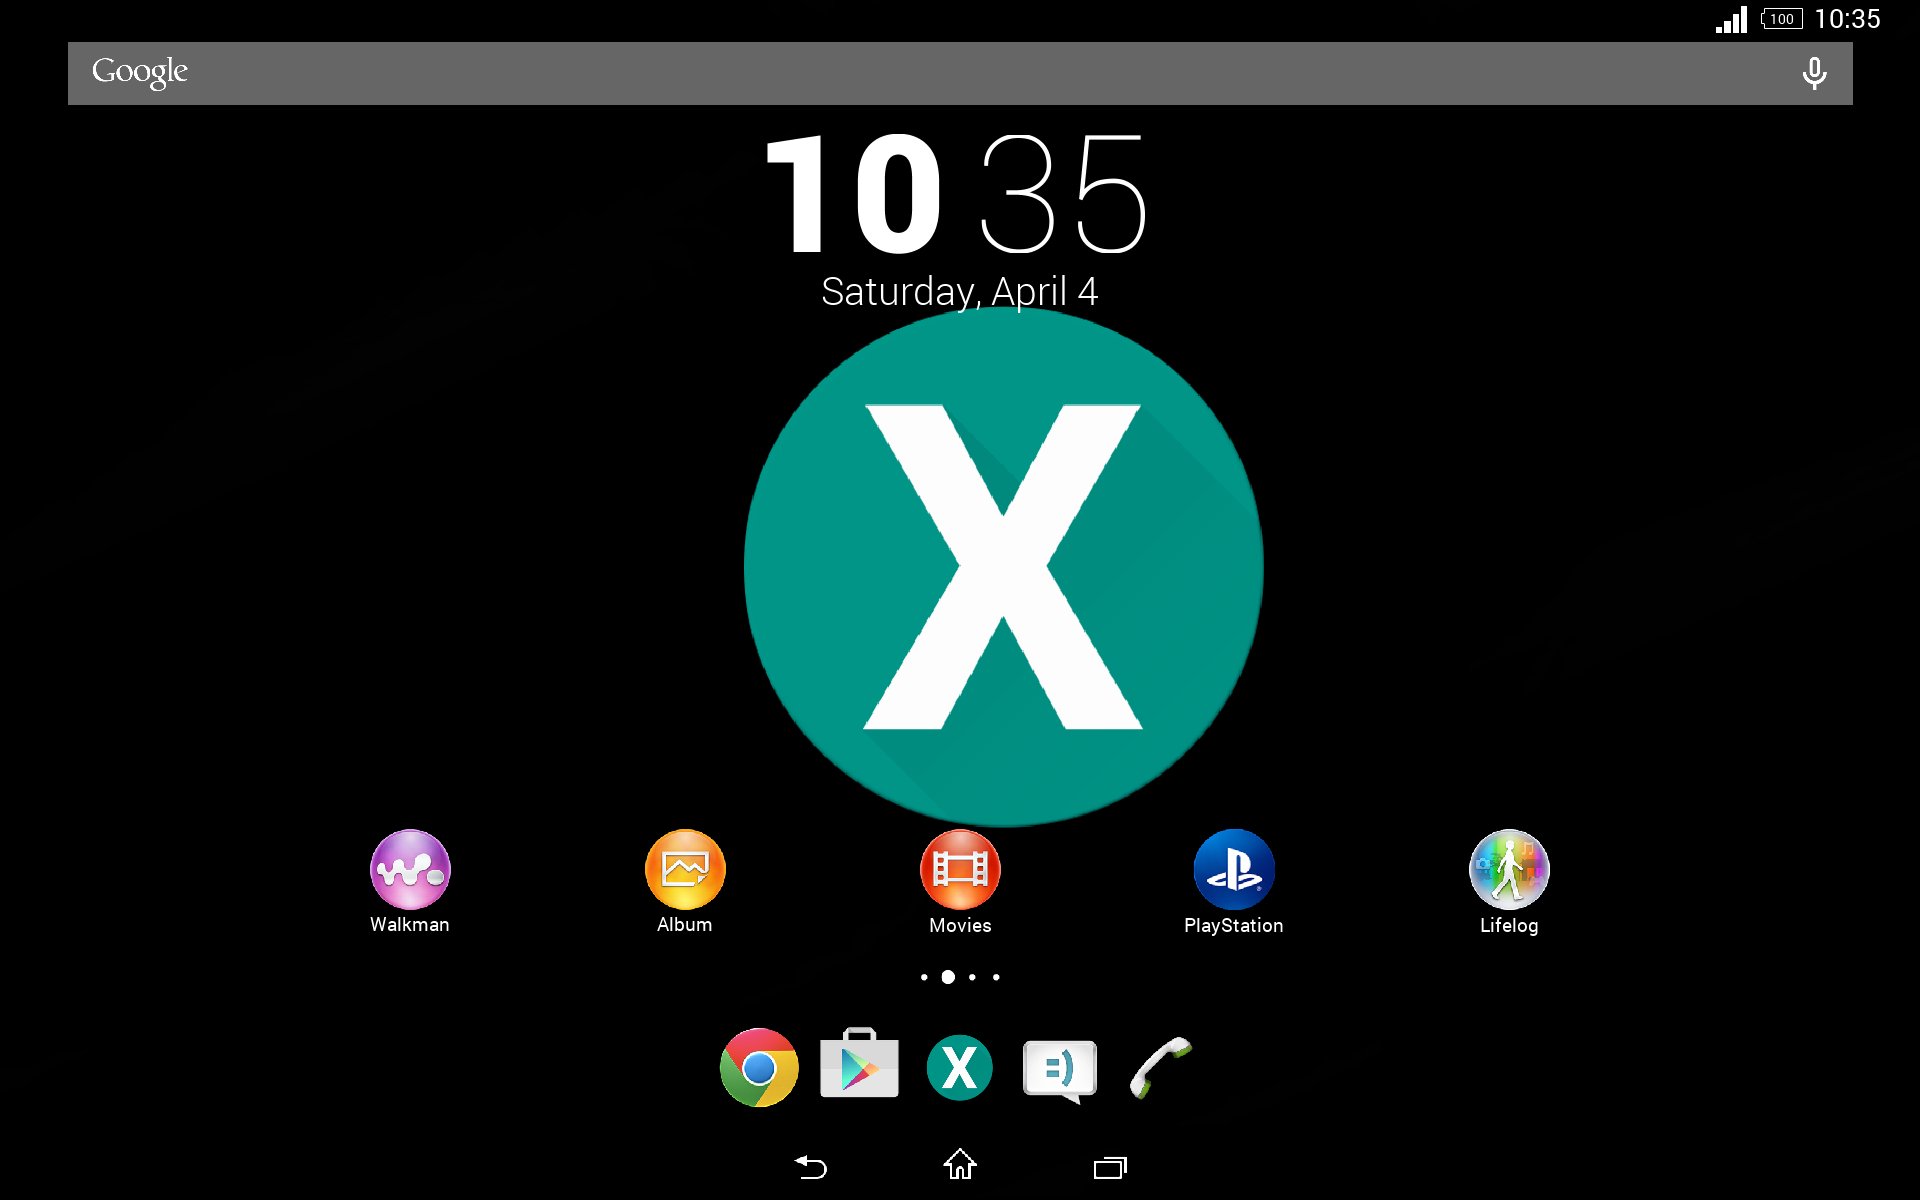Open the Recent Apps overview
The image size is (1920, 1200).
pos(1110,1166)
